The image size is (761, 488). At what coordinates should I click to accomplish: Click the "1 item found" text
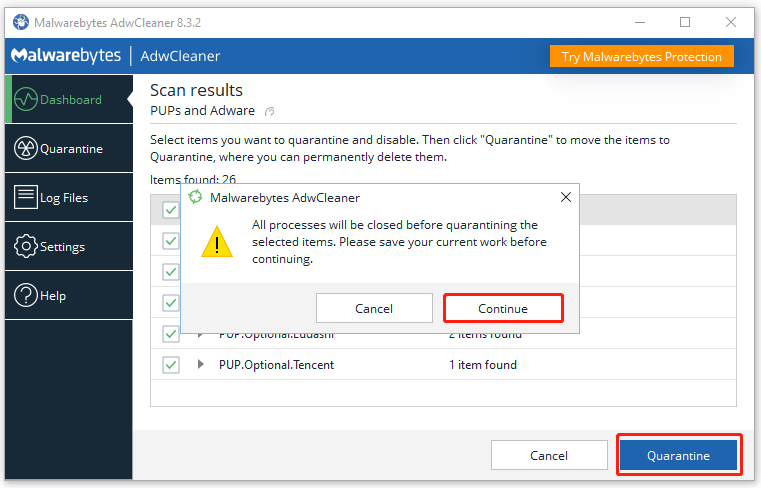[483, 365]
